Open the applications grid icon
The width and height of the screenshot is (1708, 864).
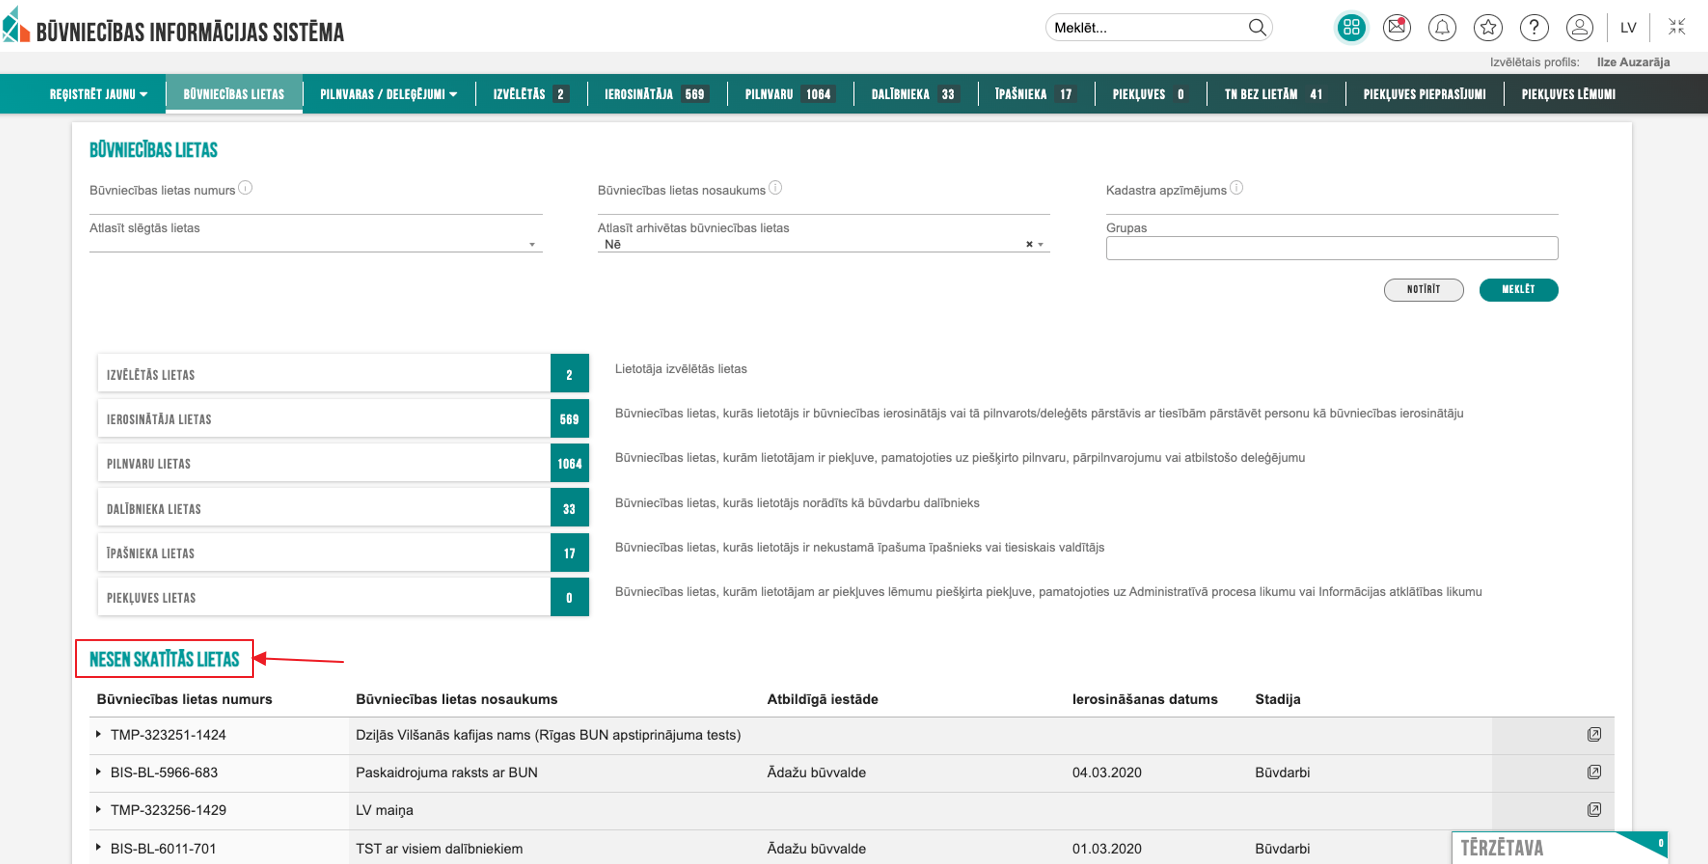pos(1351,28)
